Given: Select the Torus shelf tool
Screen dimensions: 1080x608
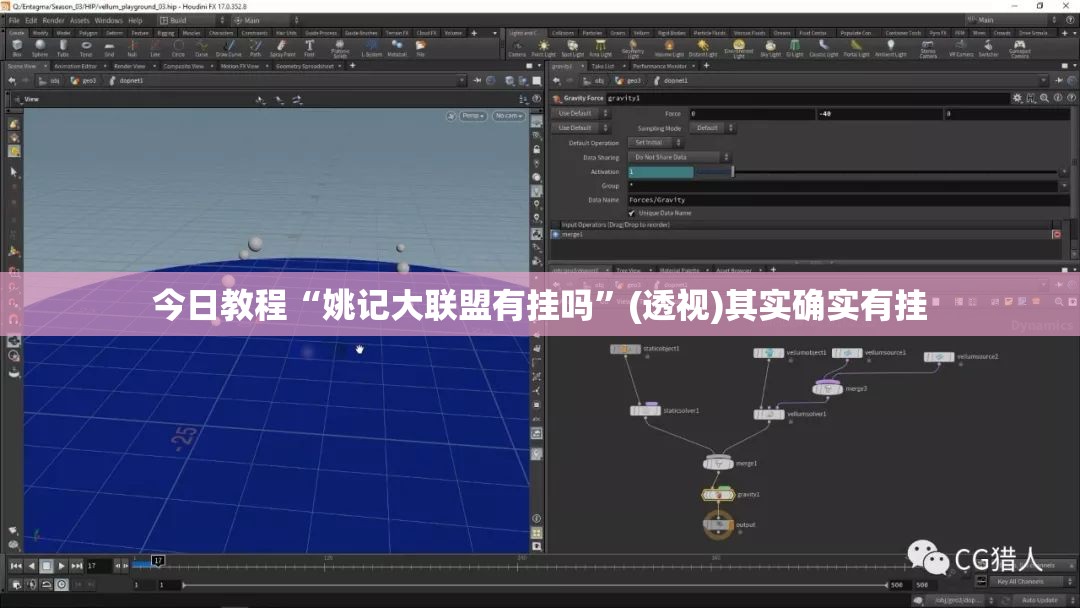Looking at the screenshot, I should pyautogui.click(x=86, y=48).
